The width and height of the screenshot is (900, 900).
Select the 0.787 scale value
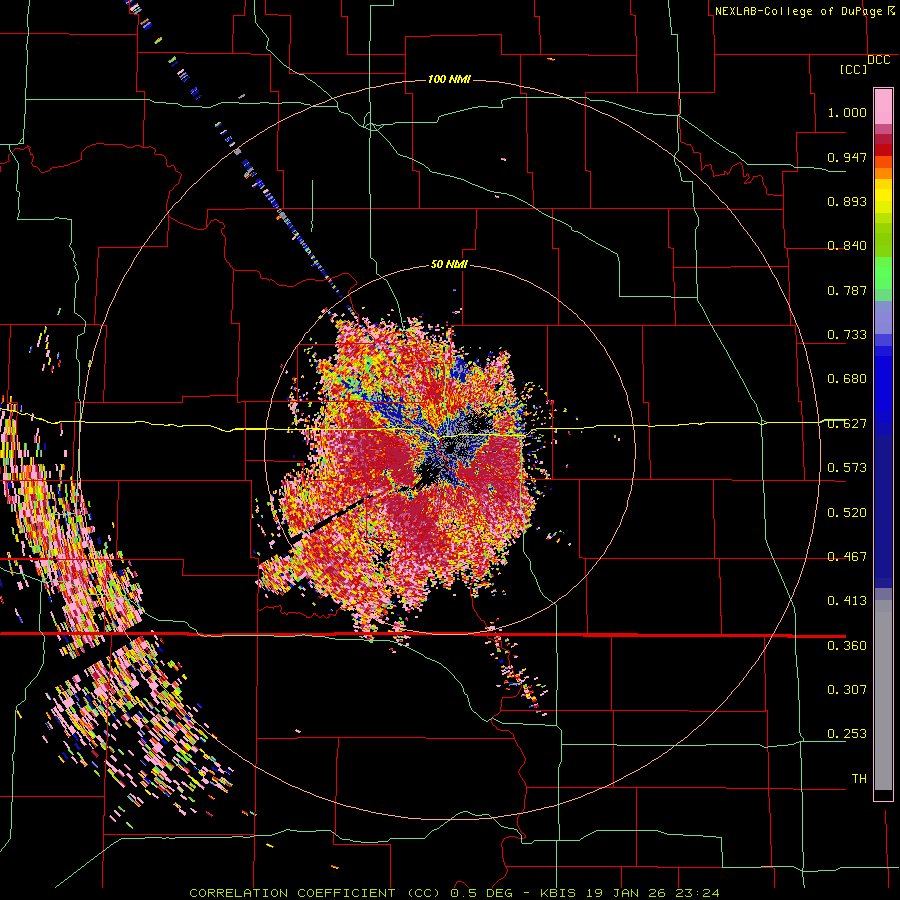point(847,290)
